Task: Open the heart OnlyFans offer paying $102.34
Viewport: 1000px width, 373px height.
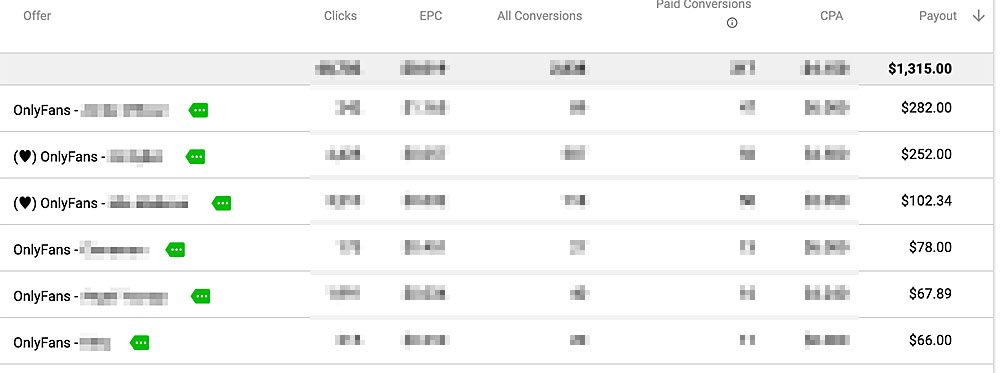Action: click(101, 203)
